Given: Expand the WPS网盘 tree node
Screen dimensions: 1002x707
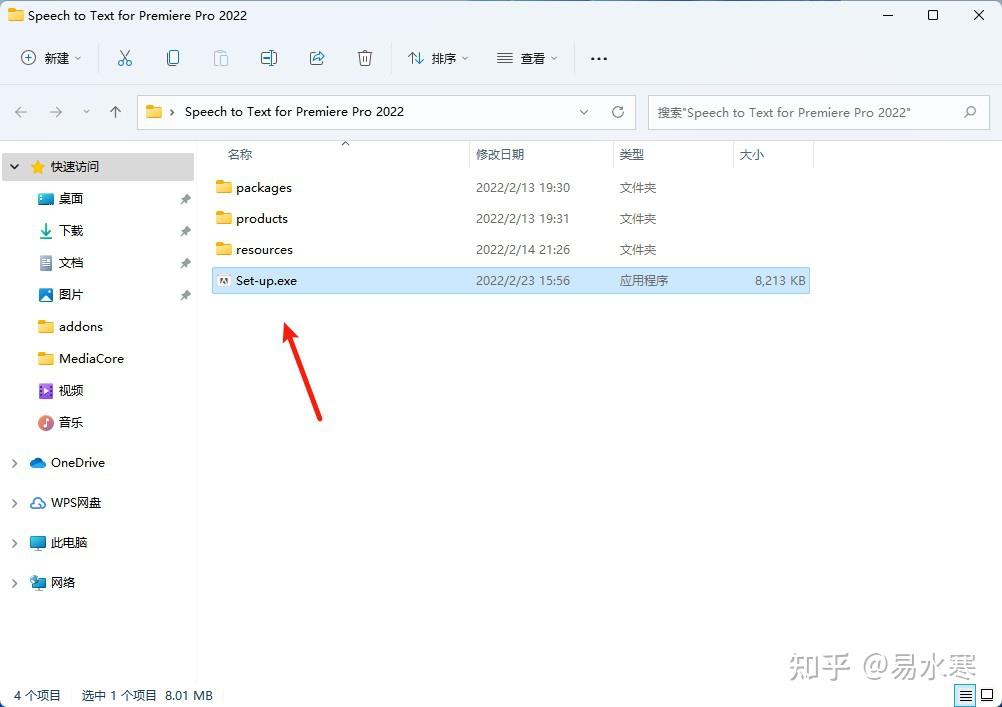Looking at the screenshot, I should pos(14,503).
